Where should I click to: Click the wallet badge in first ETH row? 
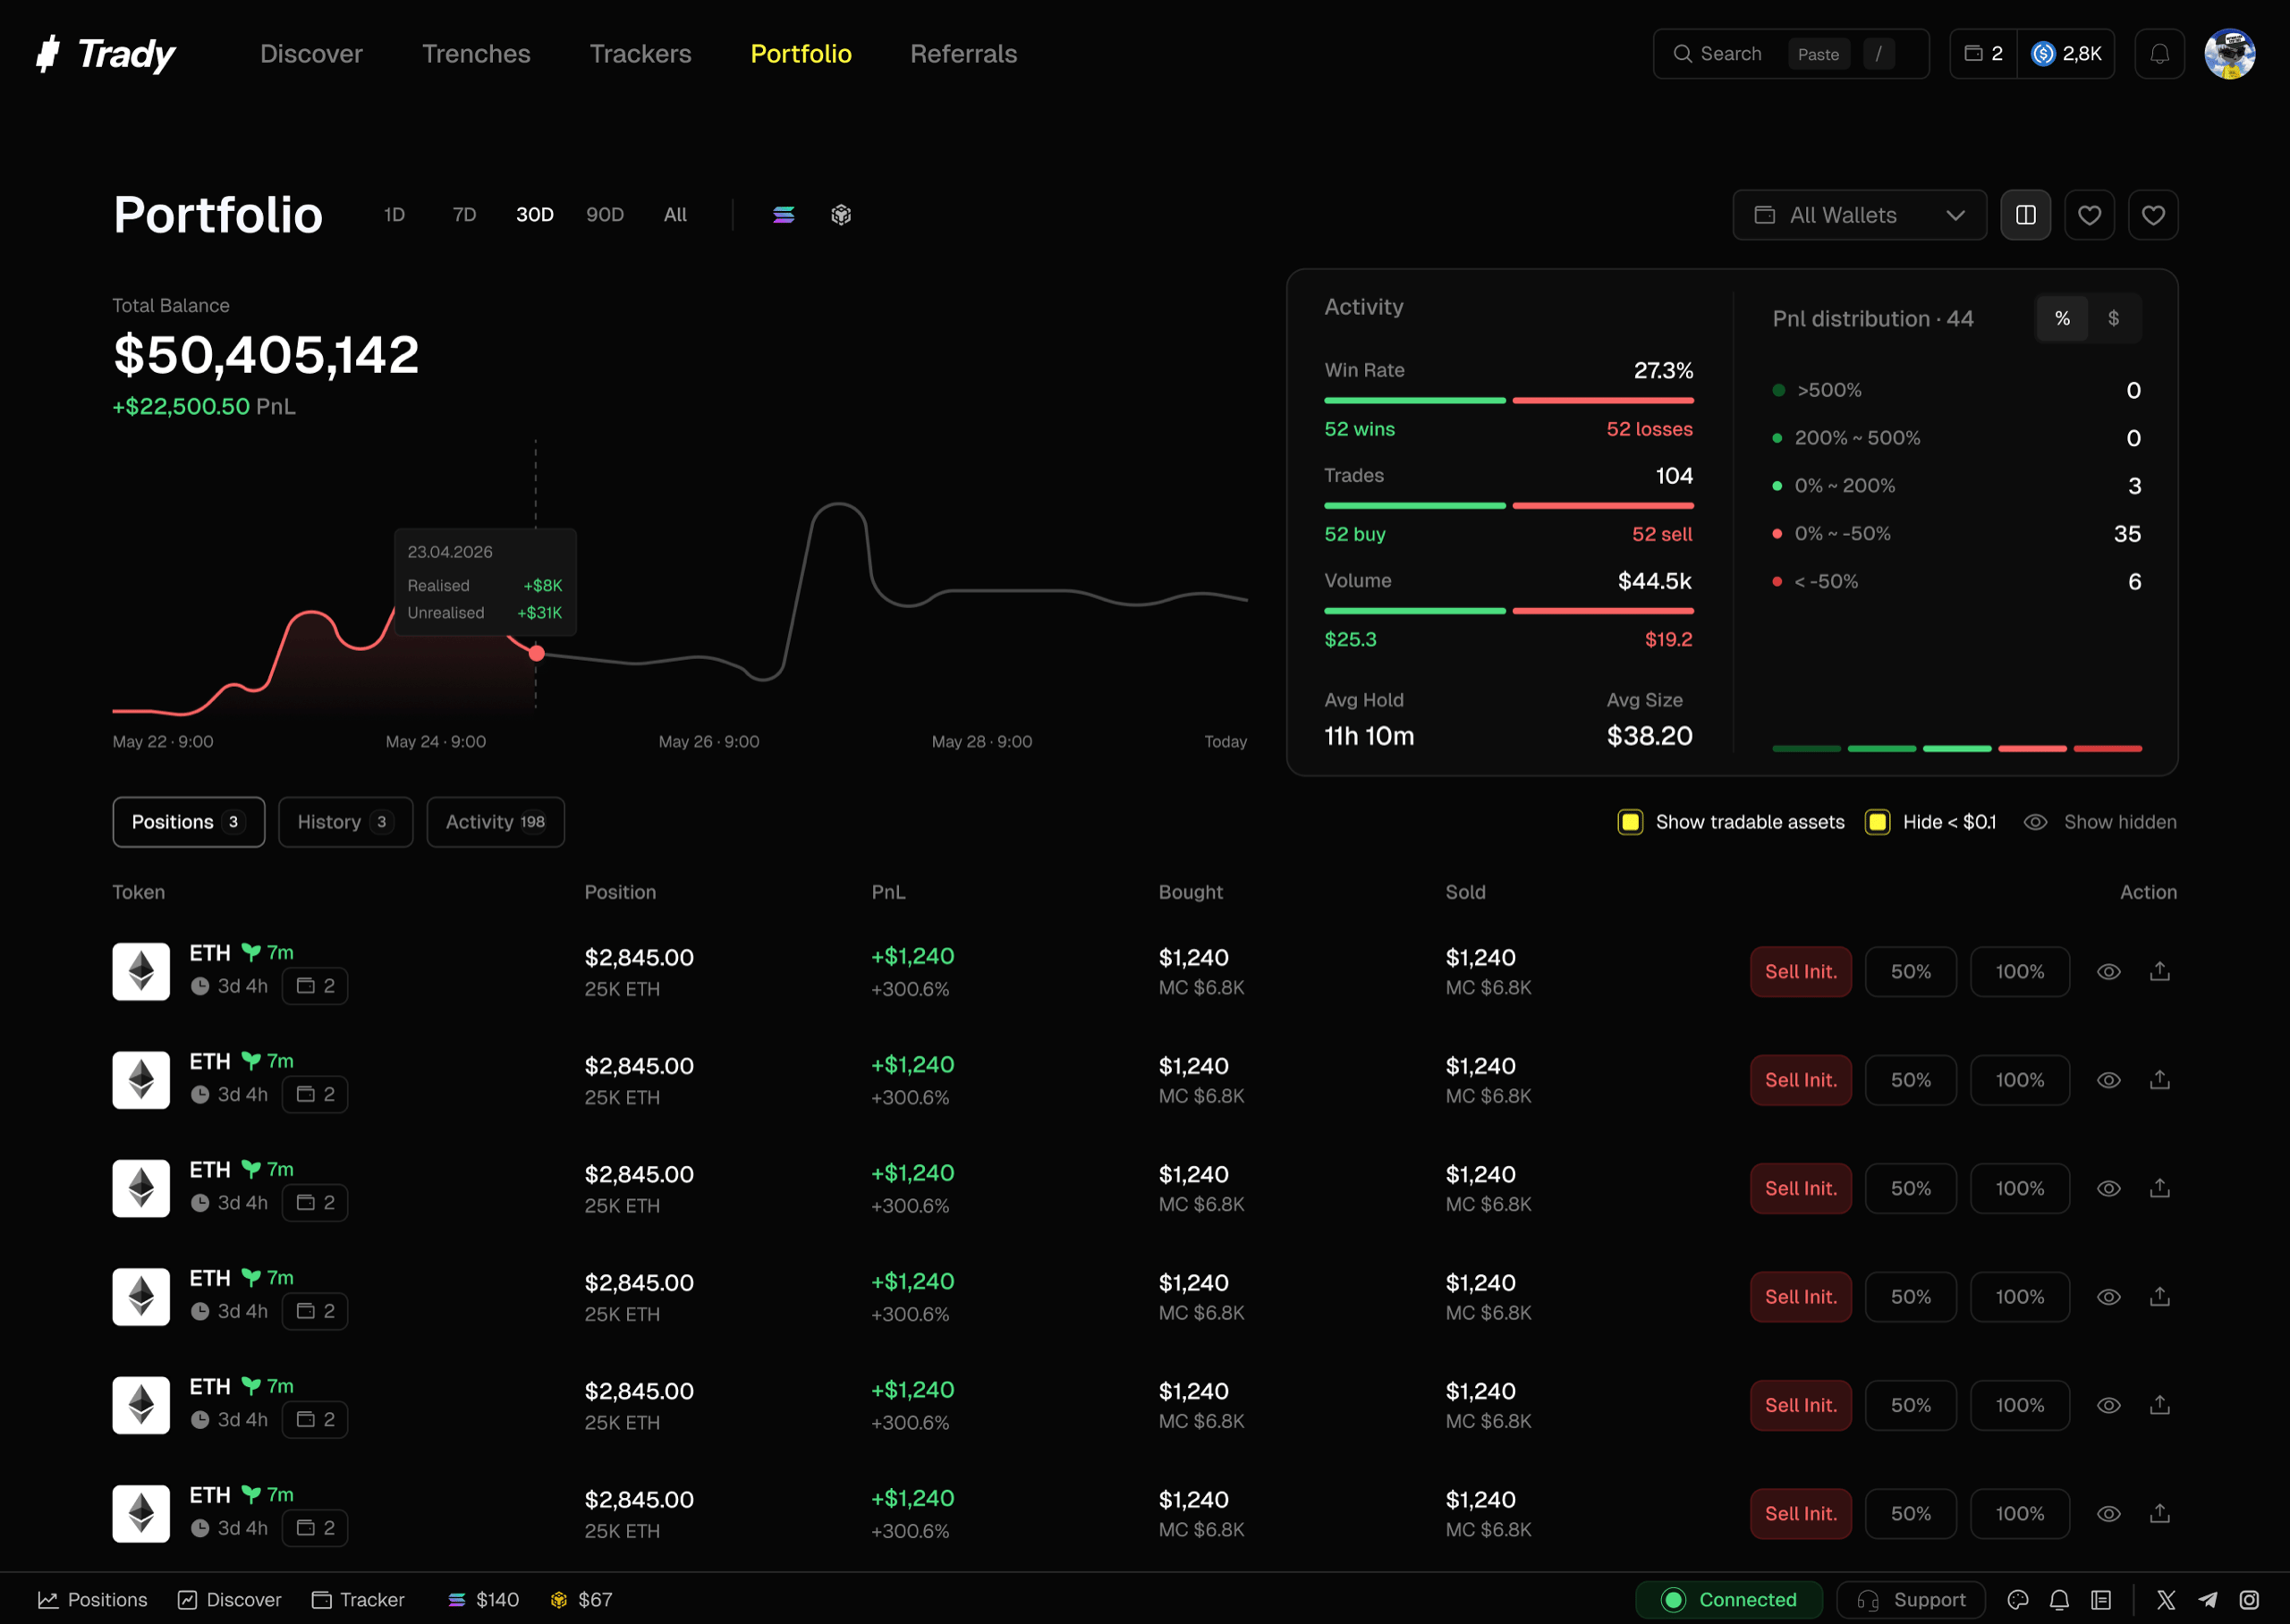click(315, 986)
